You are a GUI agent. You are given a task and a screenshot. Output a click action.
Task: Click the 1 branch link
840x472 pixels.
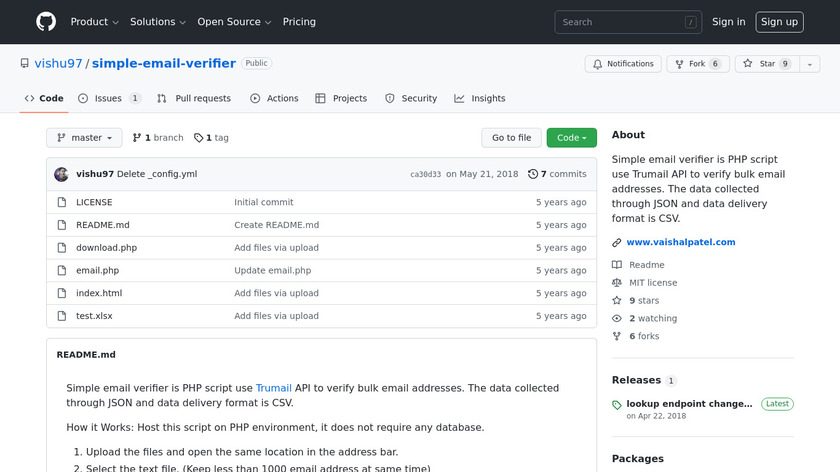158,138
